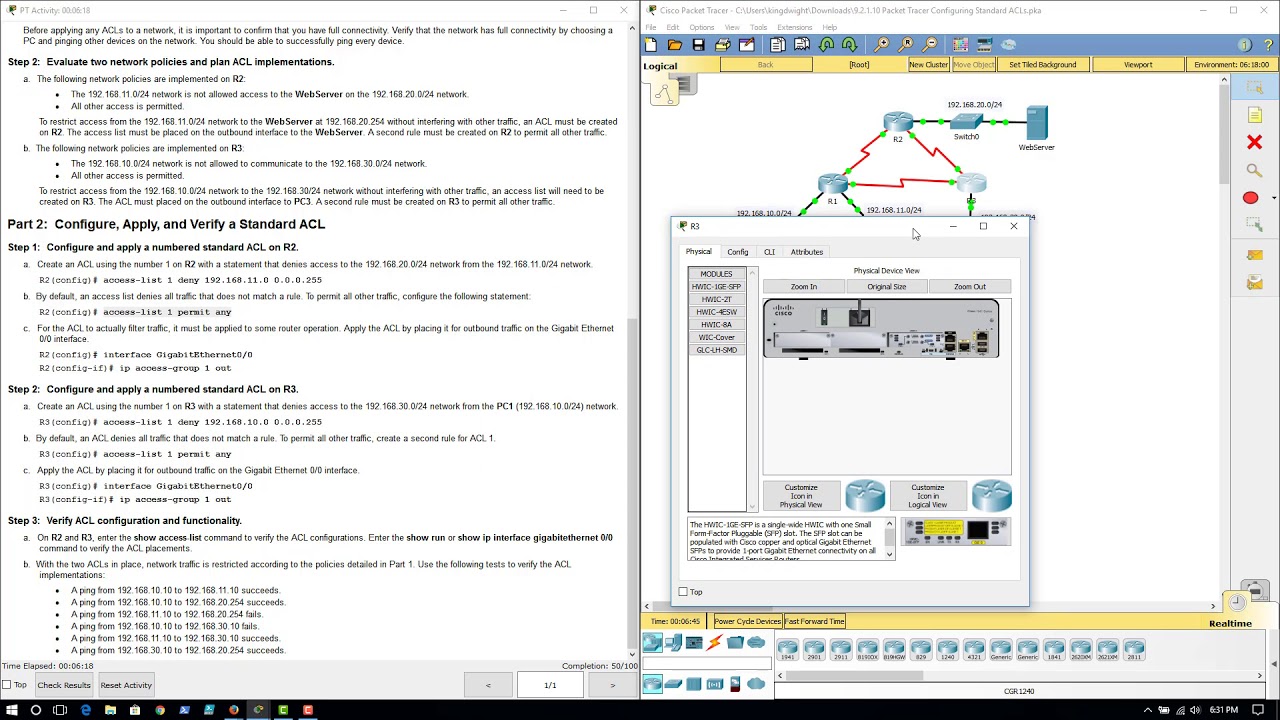Click the Copy icon in the toolbar
1280x720 pixels.
click(778, 45)
